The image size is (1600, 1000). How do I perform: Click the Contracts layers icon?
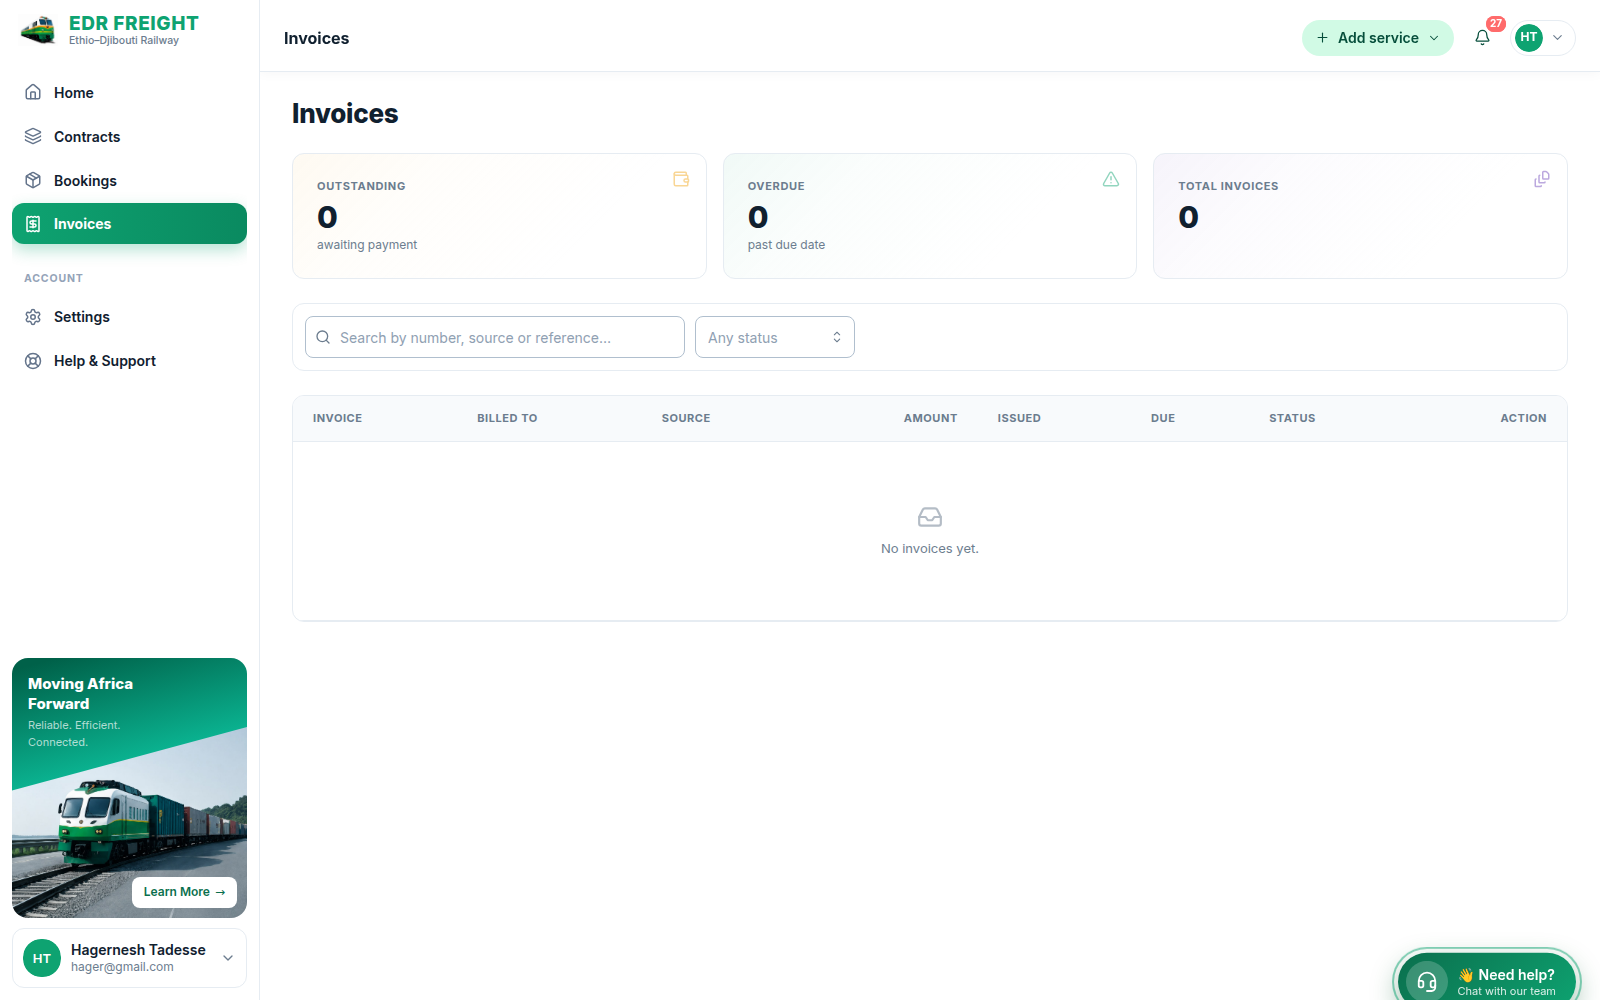tap(33, 136)
